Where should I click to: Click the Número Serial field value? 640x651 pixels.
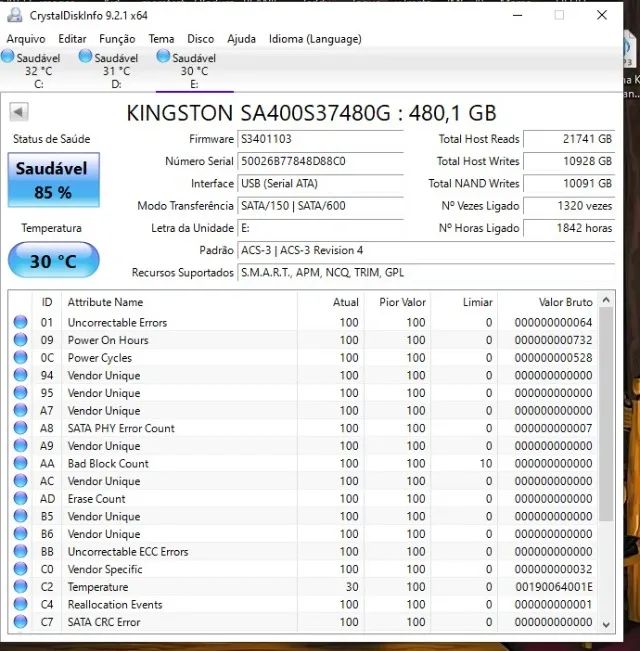(320, 161)
